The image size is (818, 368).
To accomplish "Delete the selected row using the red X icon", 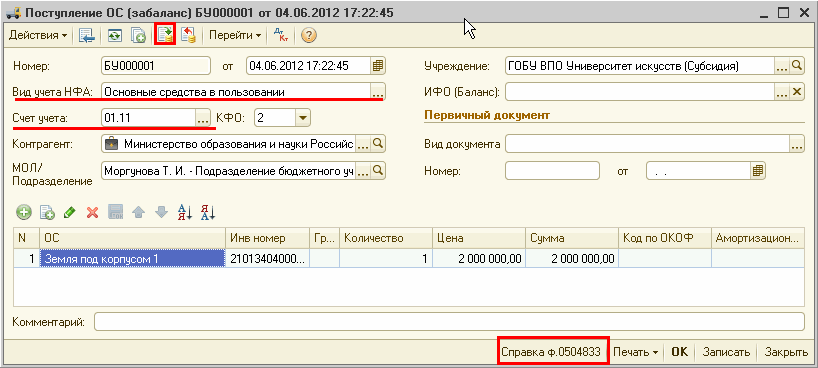I will [x=92, y=212].
